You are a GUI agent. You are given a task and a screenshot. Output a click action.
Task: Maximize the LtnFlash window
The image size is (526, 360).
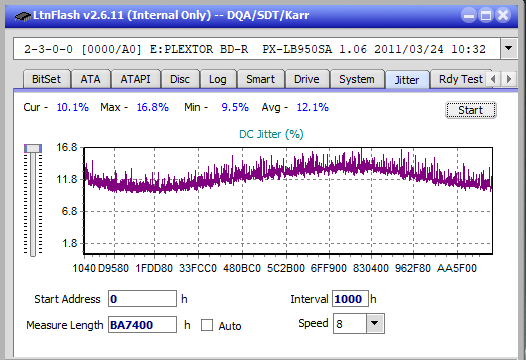click(x=486, y=15)
